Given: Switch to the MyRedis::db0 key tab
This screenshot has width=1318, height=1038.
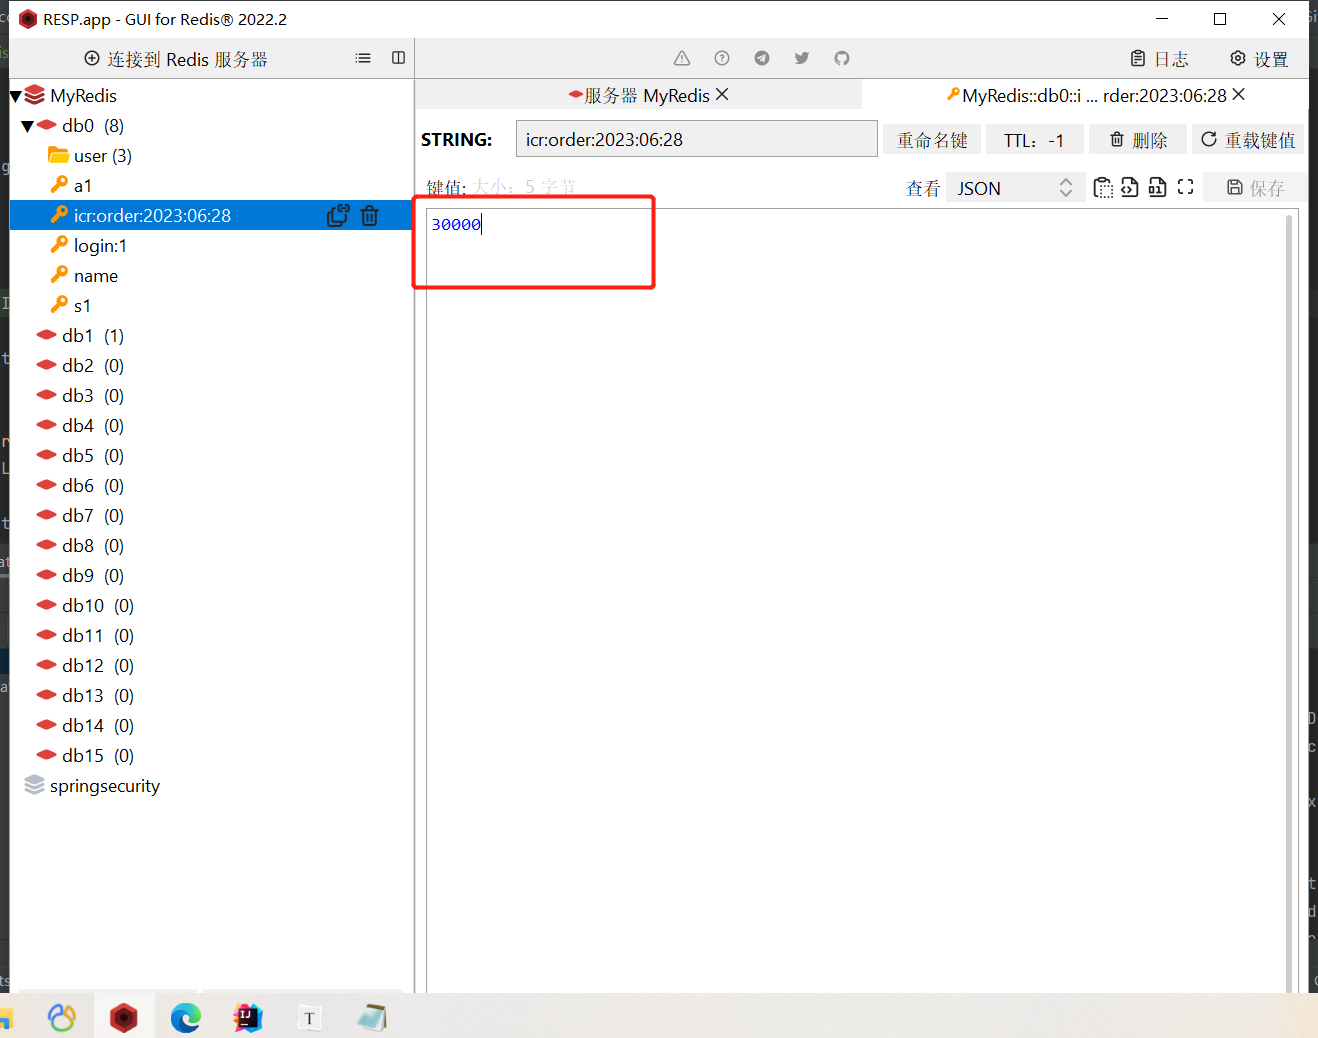Looking at the screenshot, I should (1086, 95).
